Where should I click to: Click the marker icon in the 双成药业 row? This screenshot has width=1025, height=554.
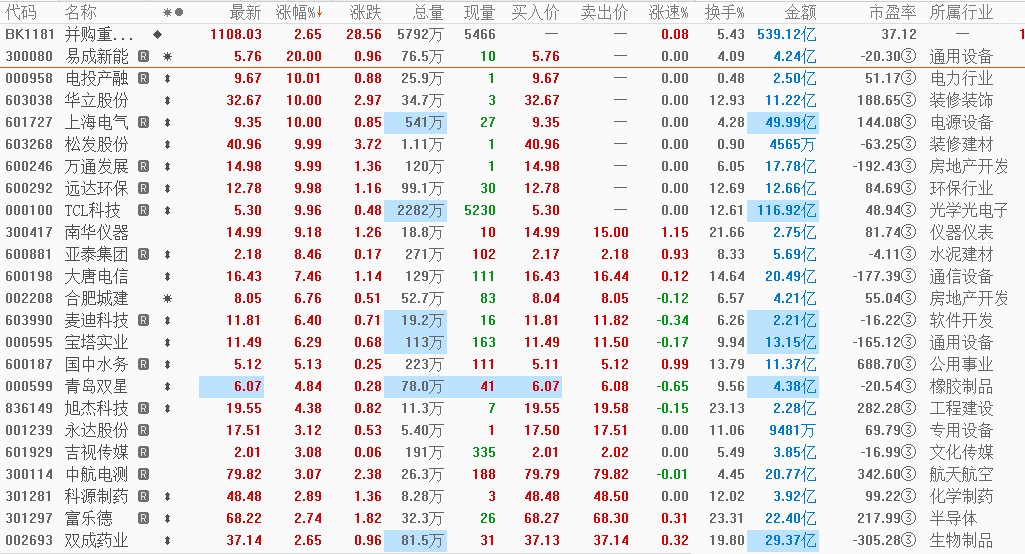point(167,540)
